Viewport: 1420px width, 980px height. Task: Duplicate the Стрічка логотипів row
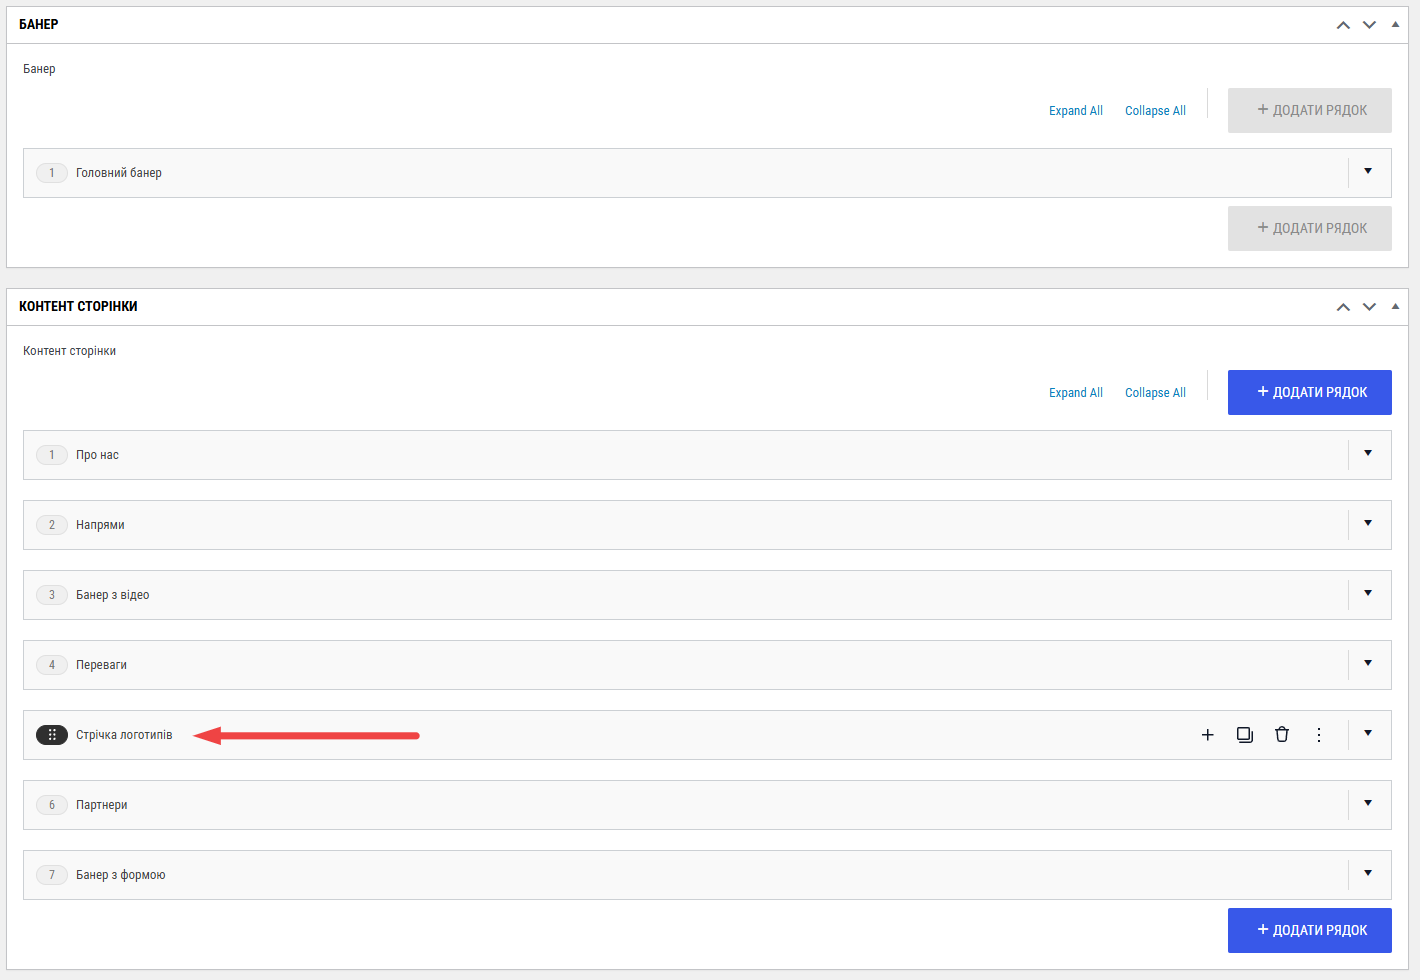1245,735
